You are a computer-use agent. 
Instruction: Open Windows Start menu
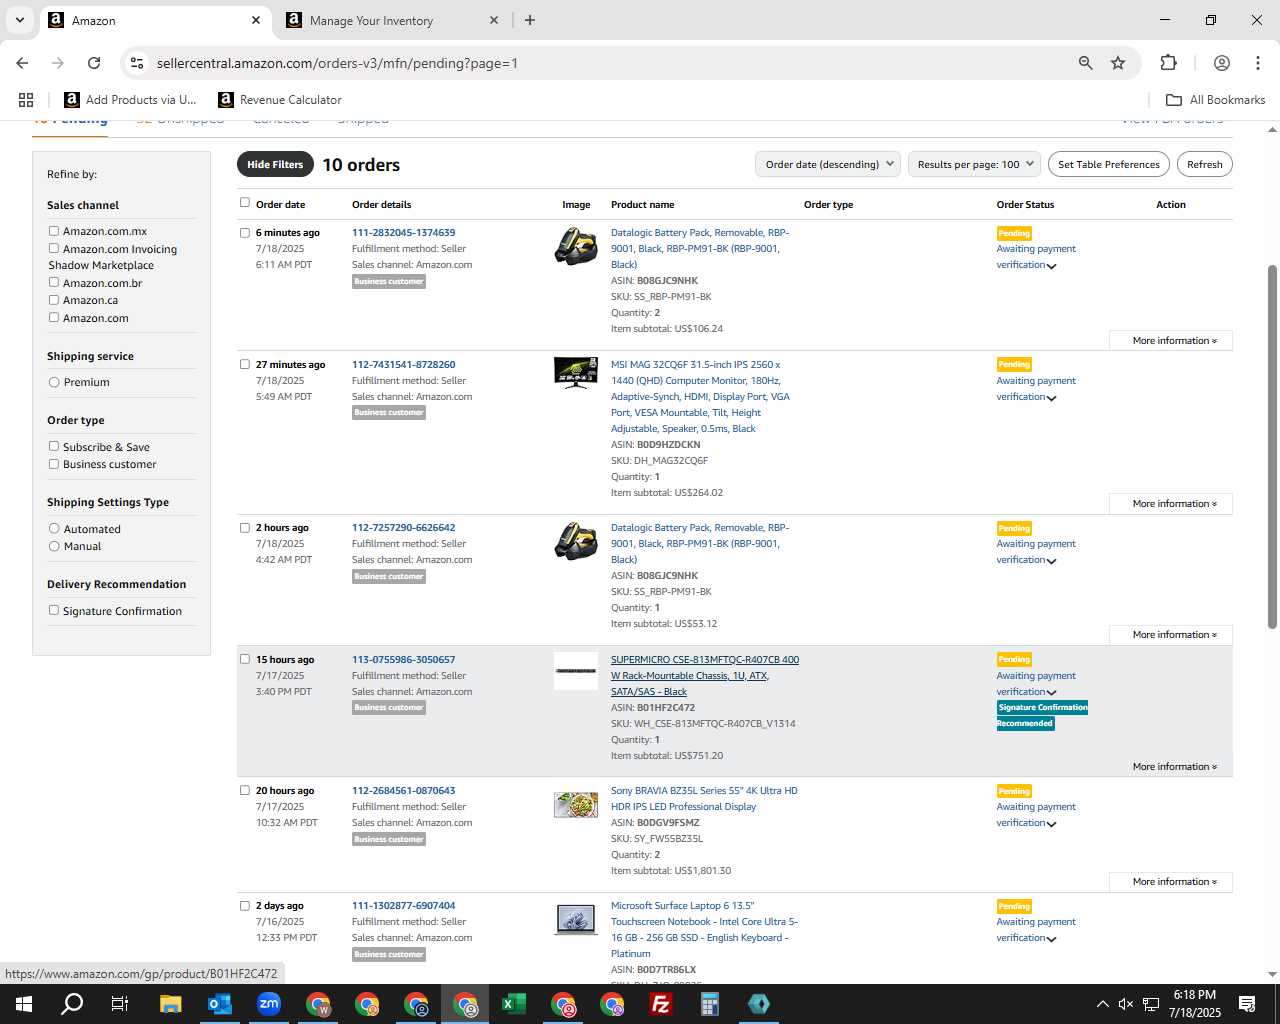pos(24,1004)
